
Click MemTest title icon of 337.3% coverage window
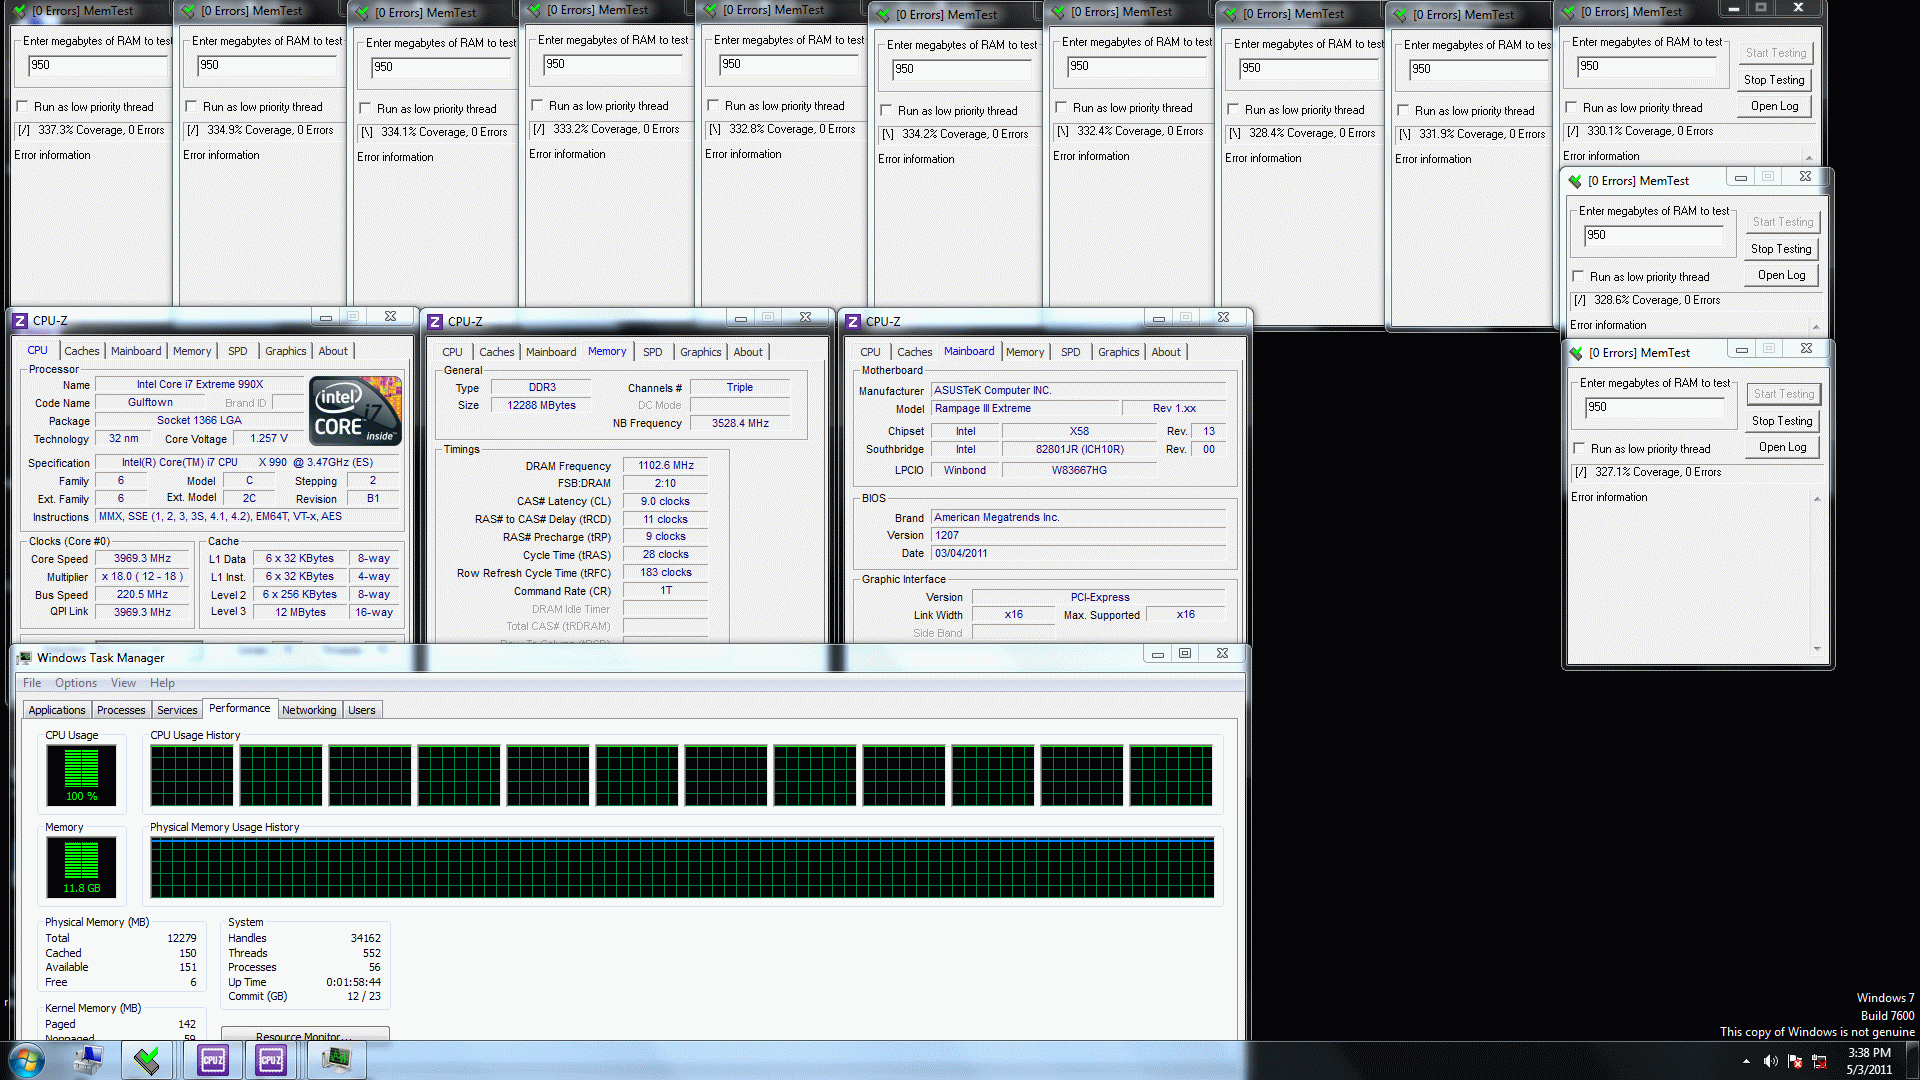19,11
